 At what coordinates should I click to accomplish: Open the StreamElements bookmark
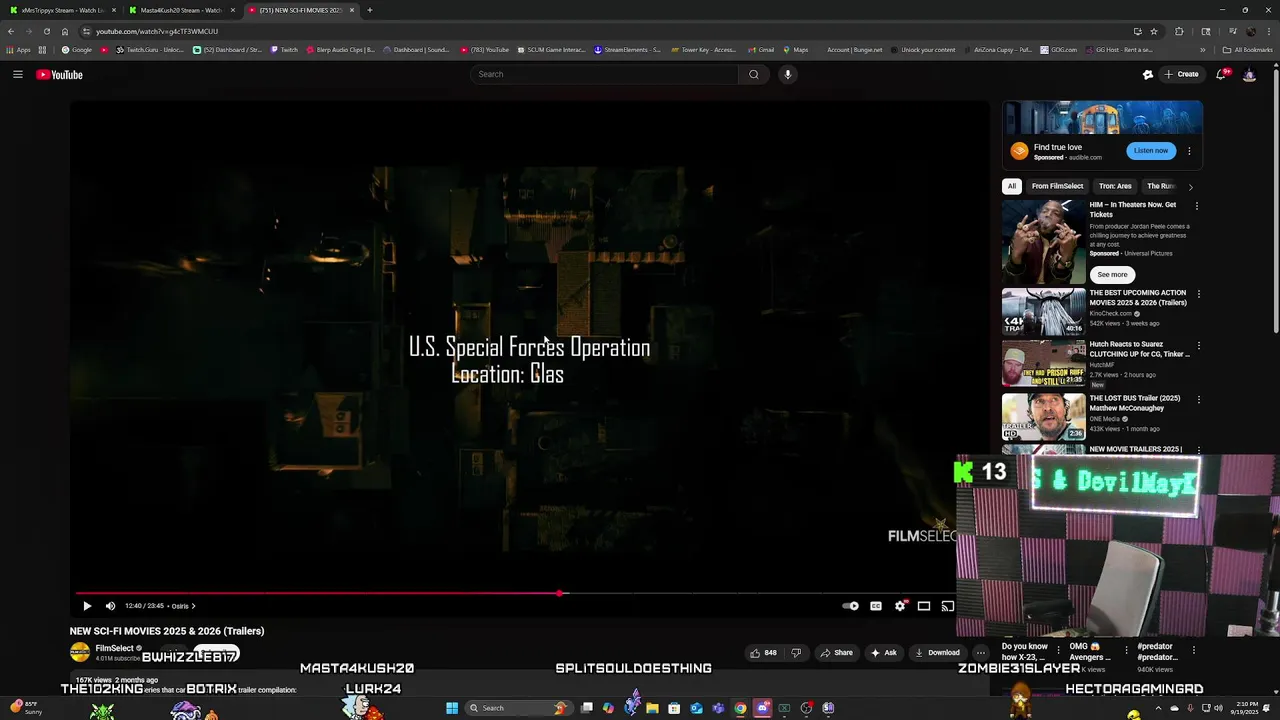tap(627, 50)
